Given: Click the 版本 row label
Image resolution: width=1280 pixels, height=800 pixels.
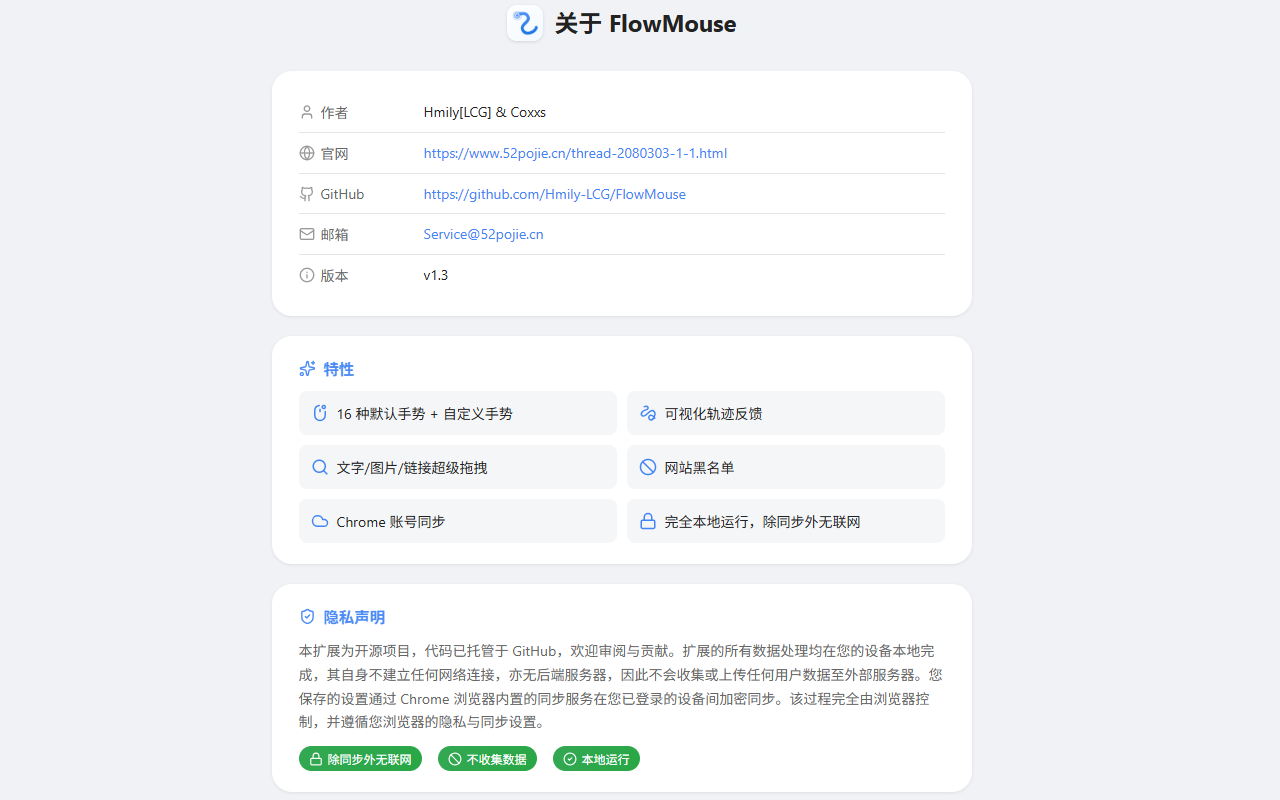Looking at the screenshot, I should pos(334,275).
